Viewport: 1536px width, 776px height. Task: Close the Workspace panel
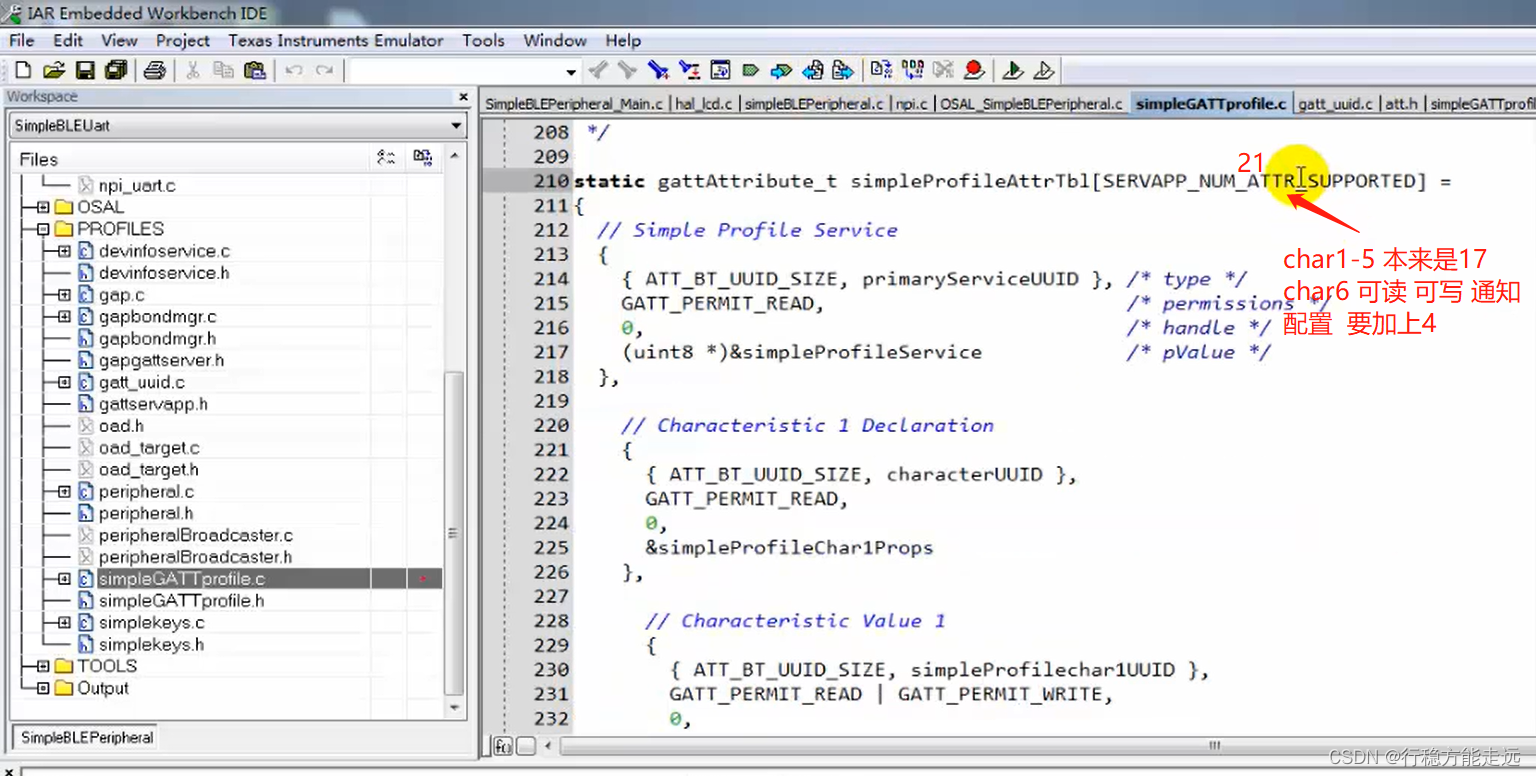click(x=463, y=97)
